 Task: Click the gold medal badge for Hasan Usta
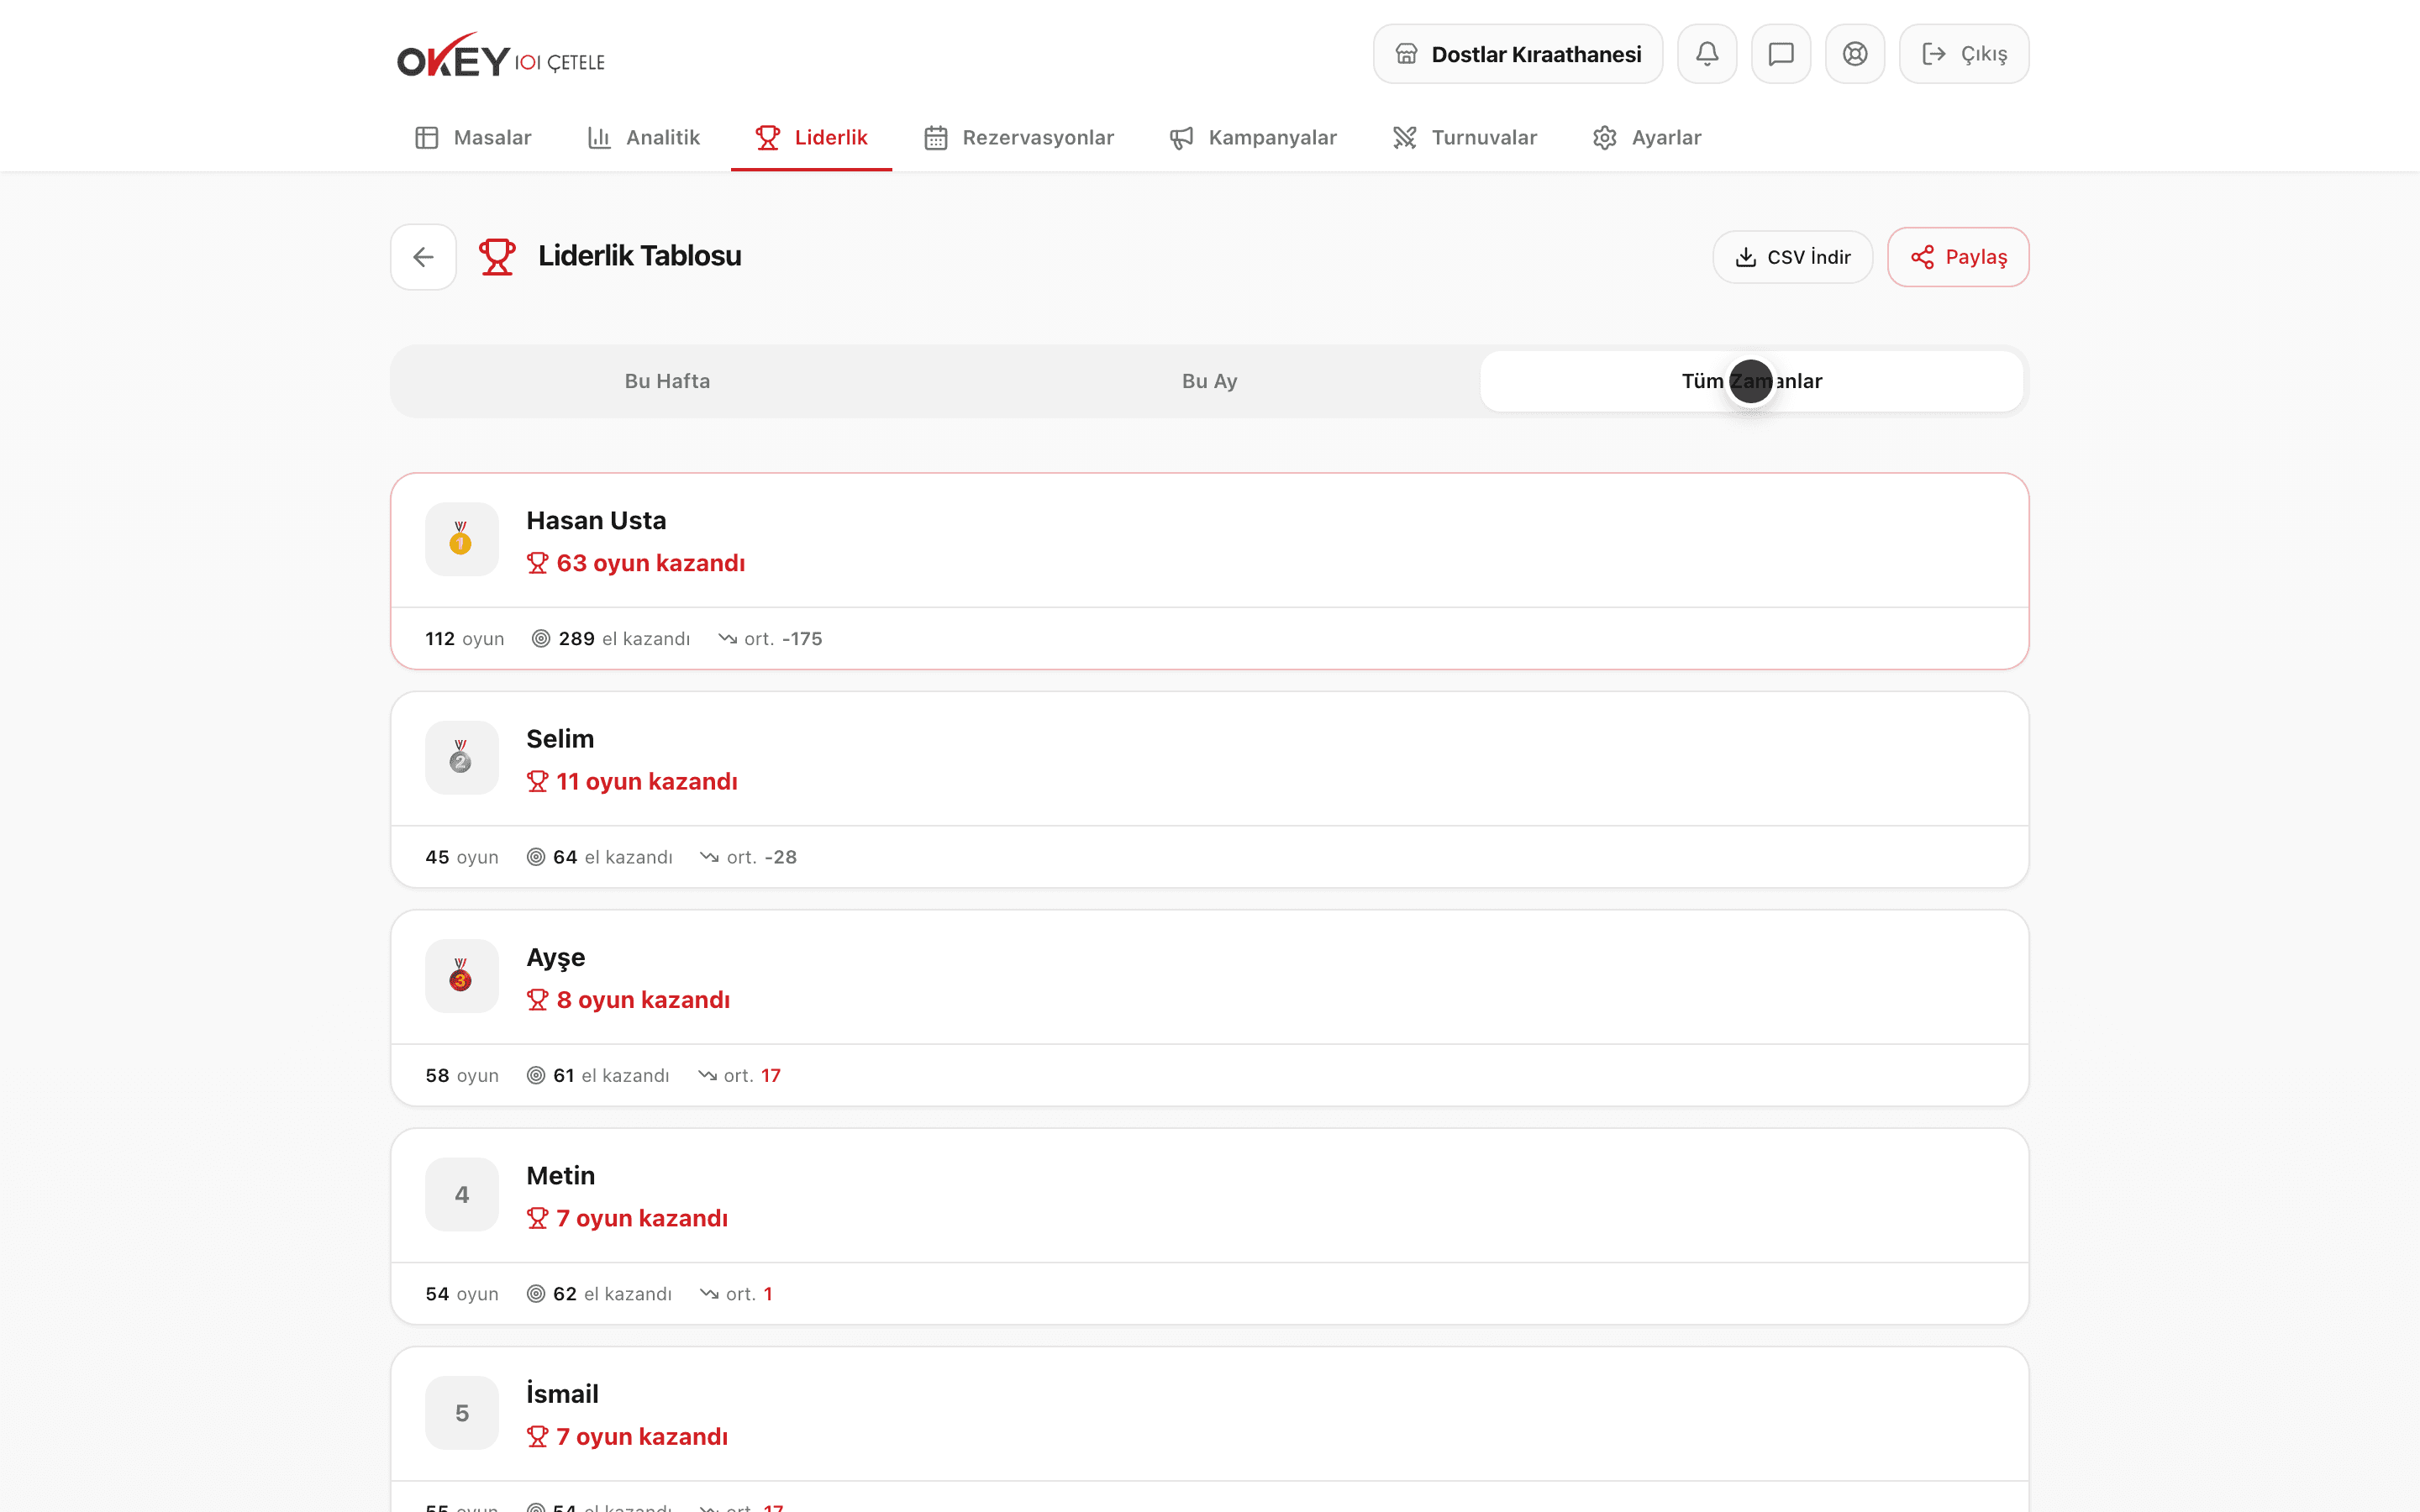461,539
